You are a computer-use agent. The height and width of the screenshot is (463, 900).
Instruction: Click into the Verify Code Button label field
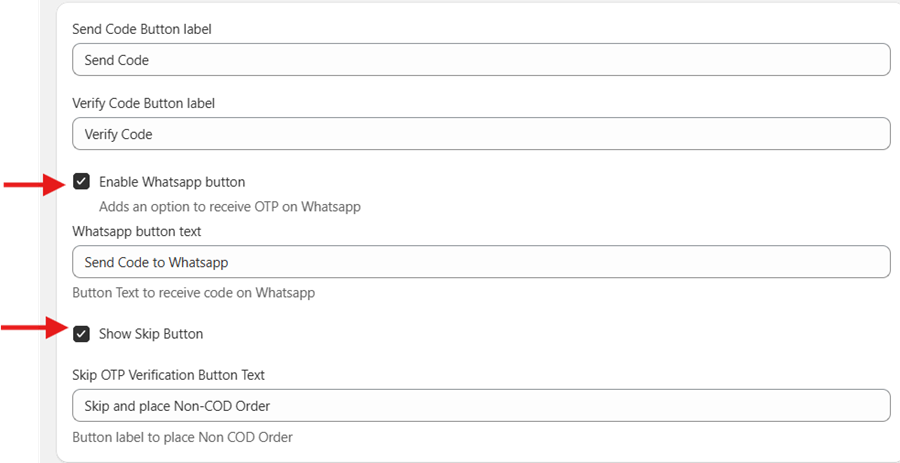481,134
